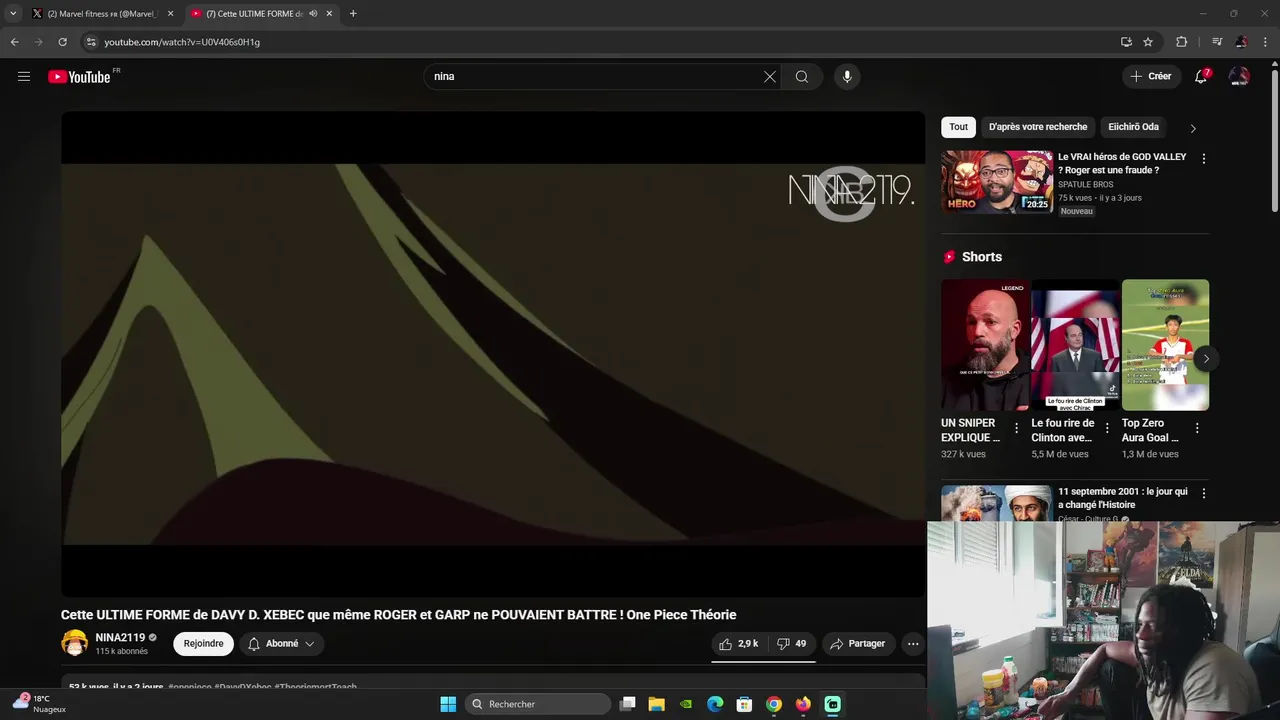Screen dimensions: 1280x720
Task: Dislike the video with thumbs down
Action: point(792,644)
